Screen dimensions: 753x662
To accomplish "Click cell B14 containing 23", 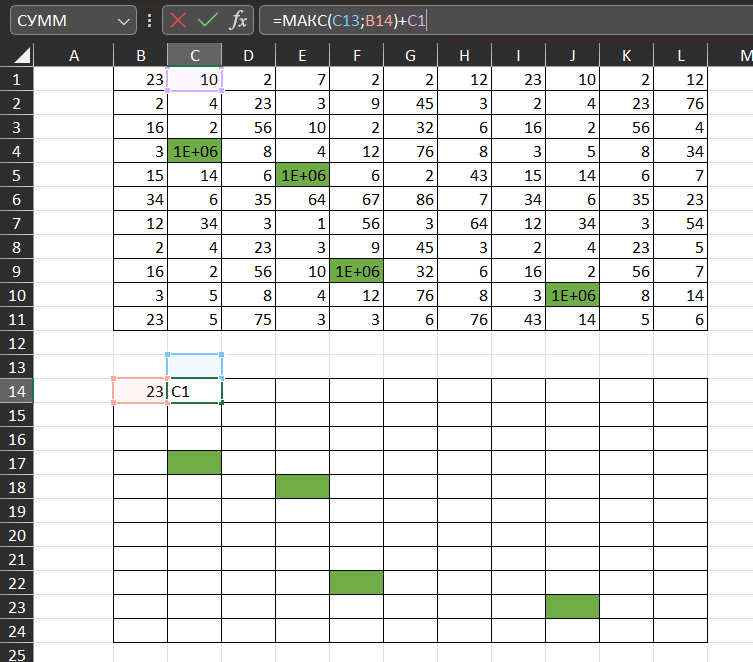I will (140, 391).
